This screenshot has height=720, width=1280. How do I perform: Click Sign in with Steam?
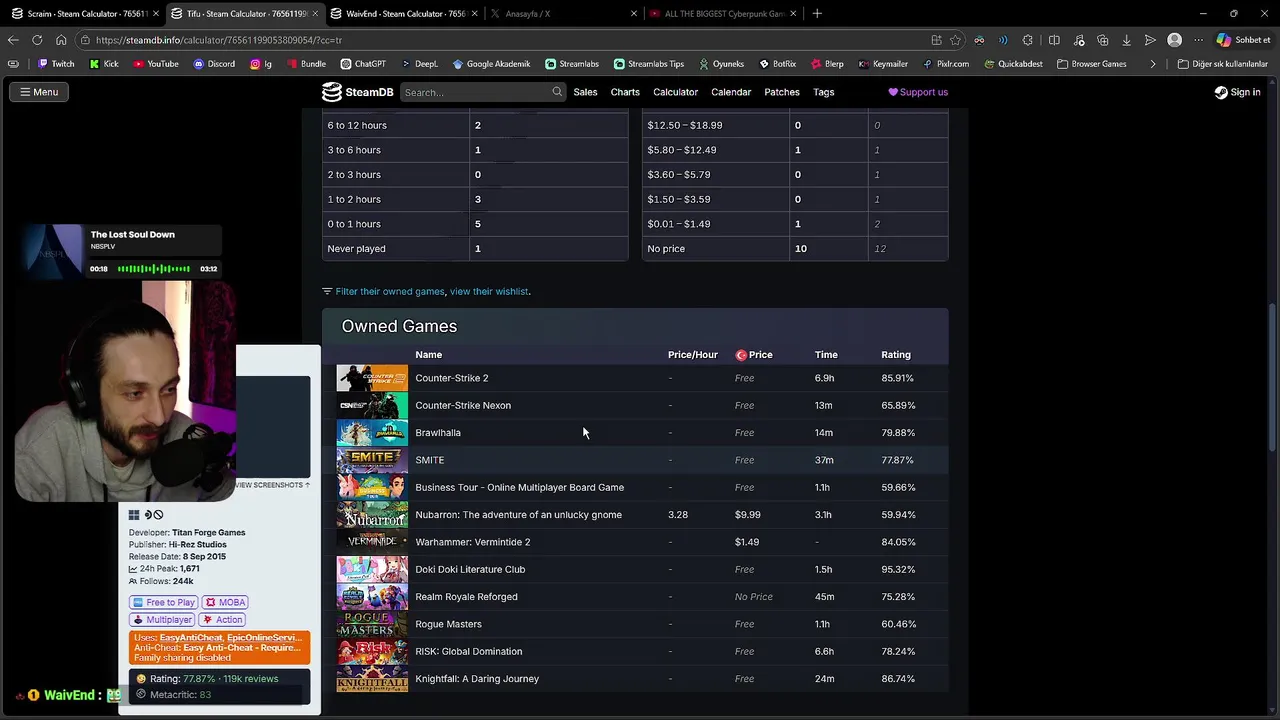tap(1237, 92)
